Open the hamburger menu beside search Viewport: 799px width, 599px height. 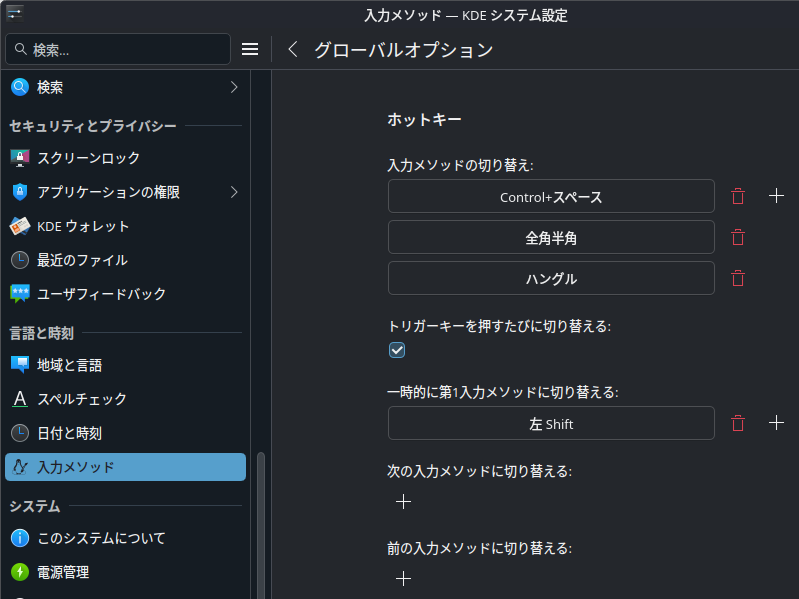pyautogui.click(x=250, y=49)
